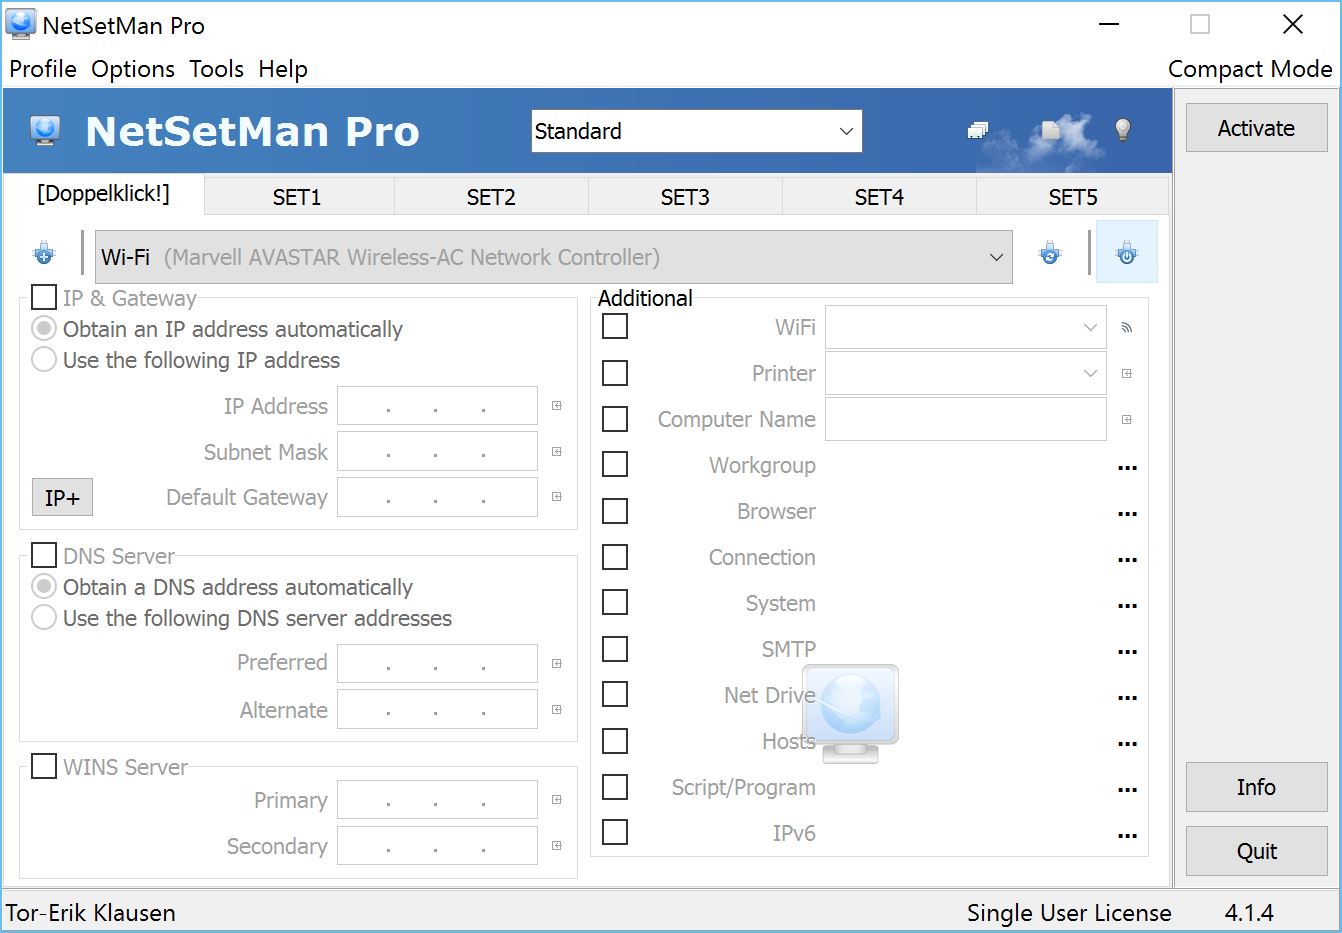Open Browser settings via its ellipsis
The height and width of the screenshot is (933, 1342).
click(x=1128, y=513)
